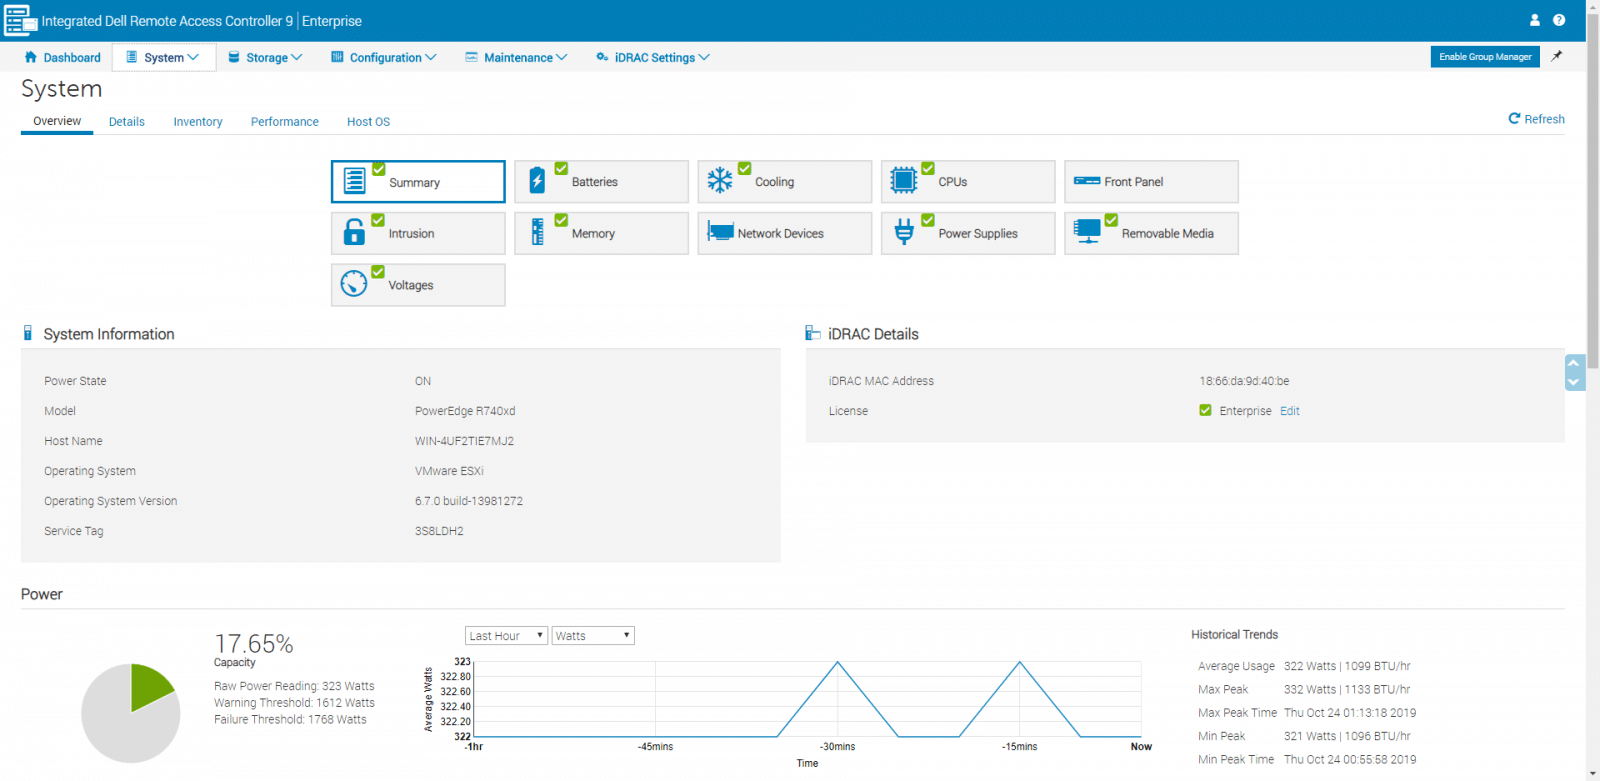Click the Memory status green checkmark
The width and height of the screenshot is (1600, 781).
tap(561, 220)
